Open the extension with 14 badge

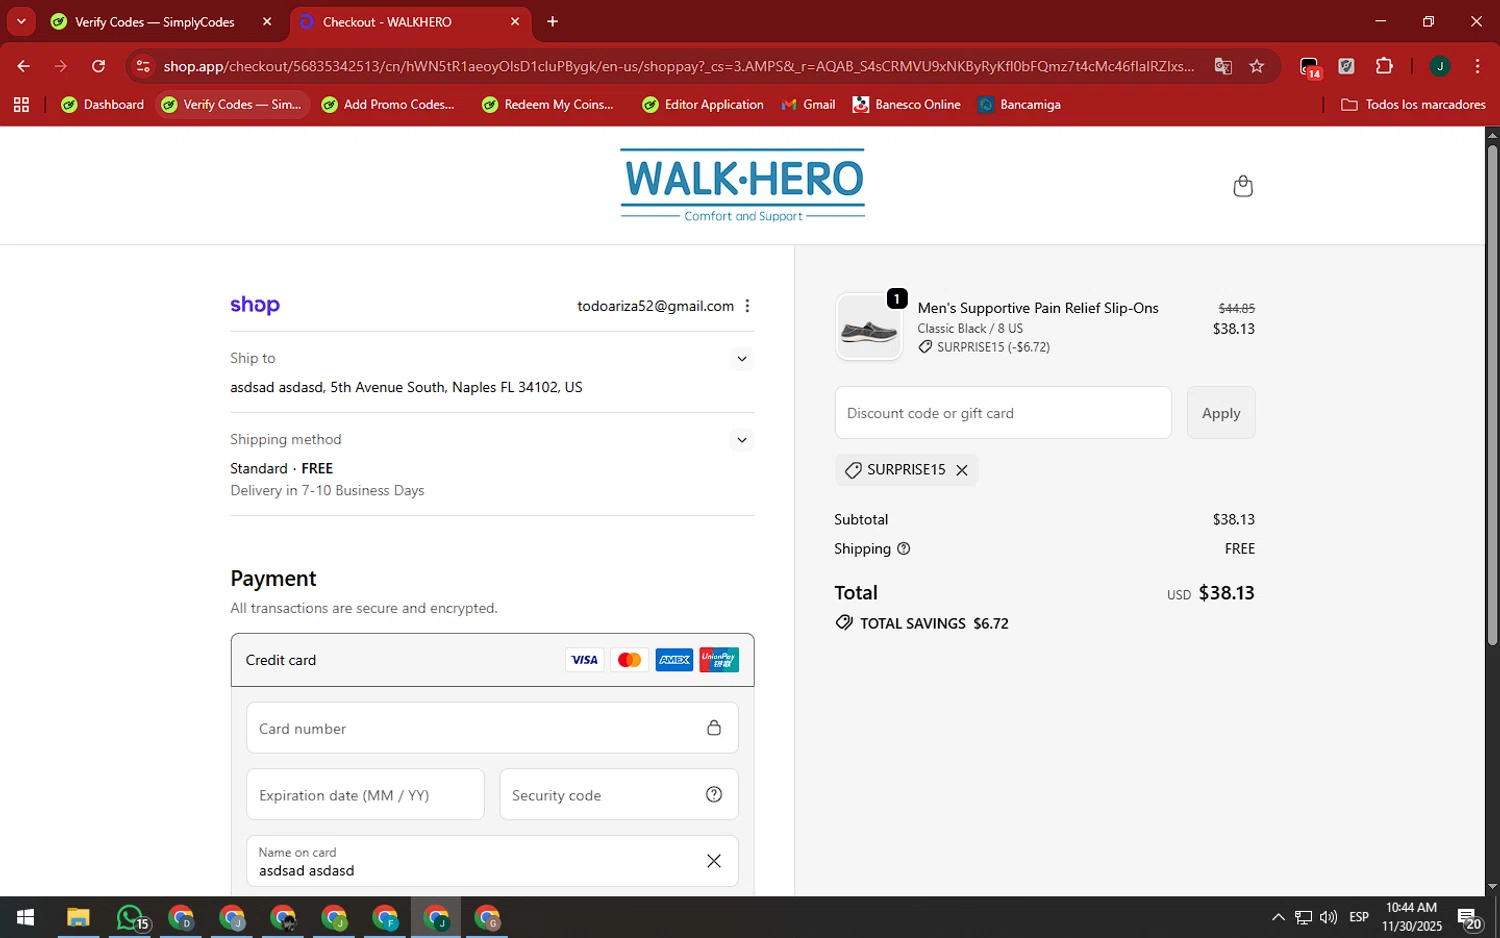[1309, 67]
